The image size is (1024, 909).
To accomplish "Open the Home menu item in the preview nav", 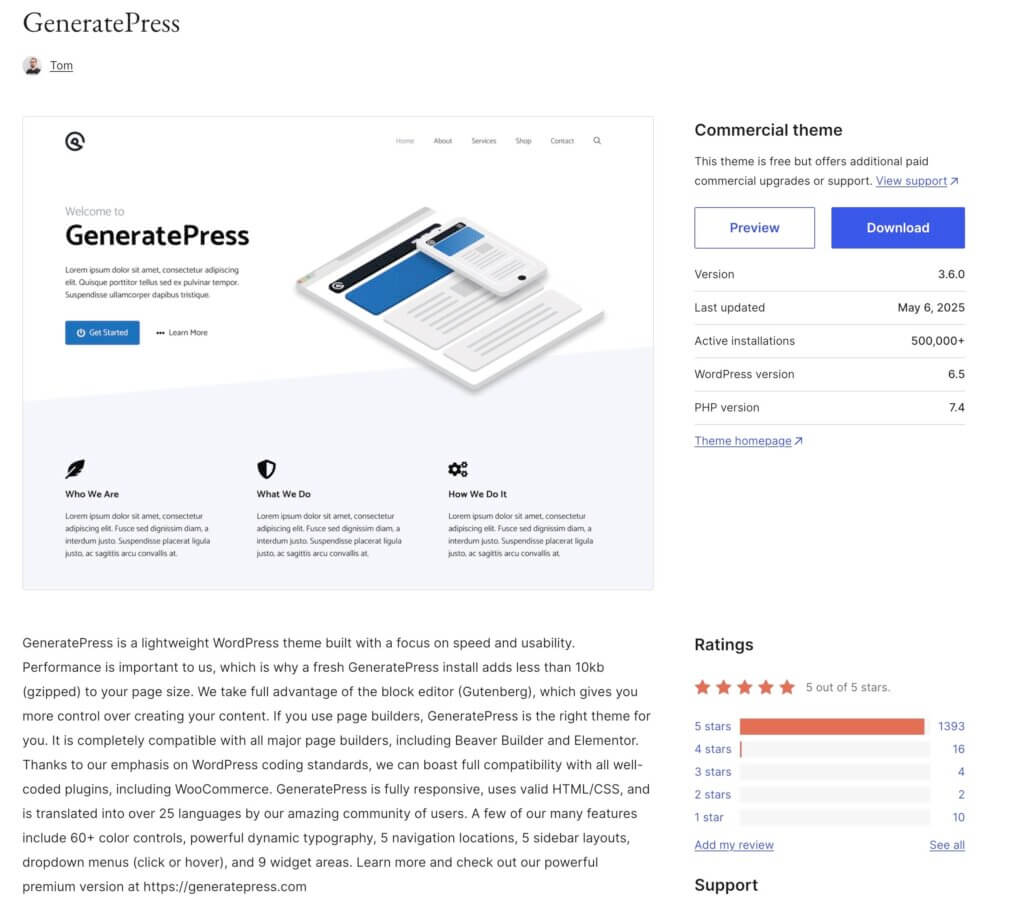I will click(x=405, y=141).
